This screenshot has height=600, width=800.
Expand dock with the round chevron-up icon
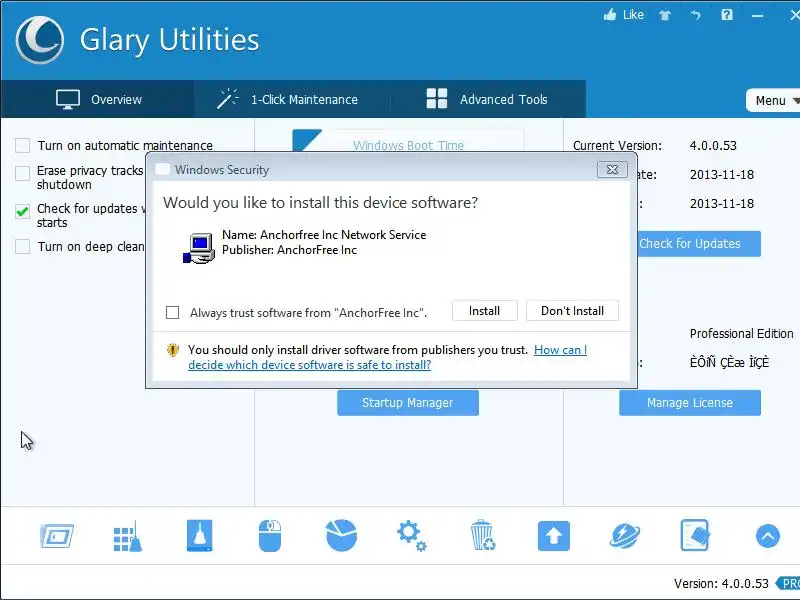(767, 536)
